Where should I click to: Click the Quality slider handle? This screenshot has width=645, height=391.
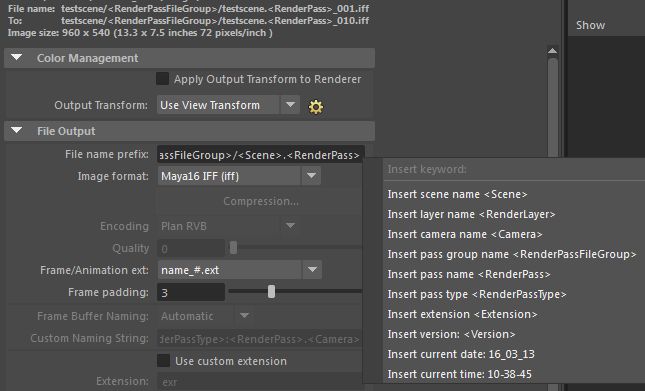point(233,248)
